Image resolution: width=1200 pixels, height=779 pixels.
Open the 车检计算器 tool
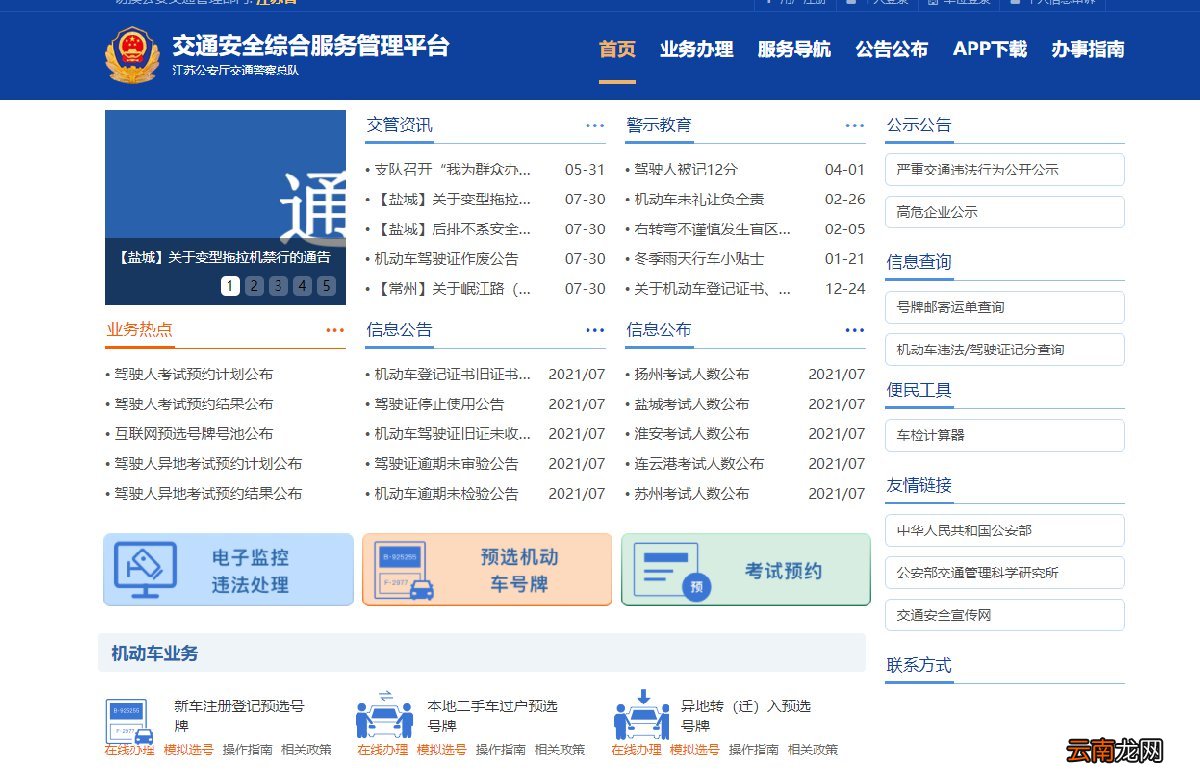point(1005,435)
